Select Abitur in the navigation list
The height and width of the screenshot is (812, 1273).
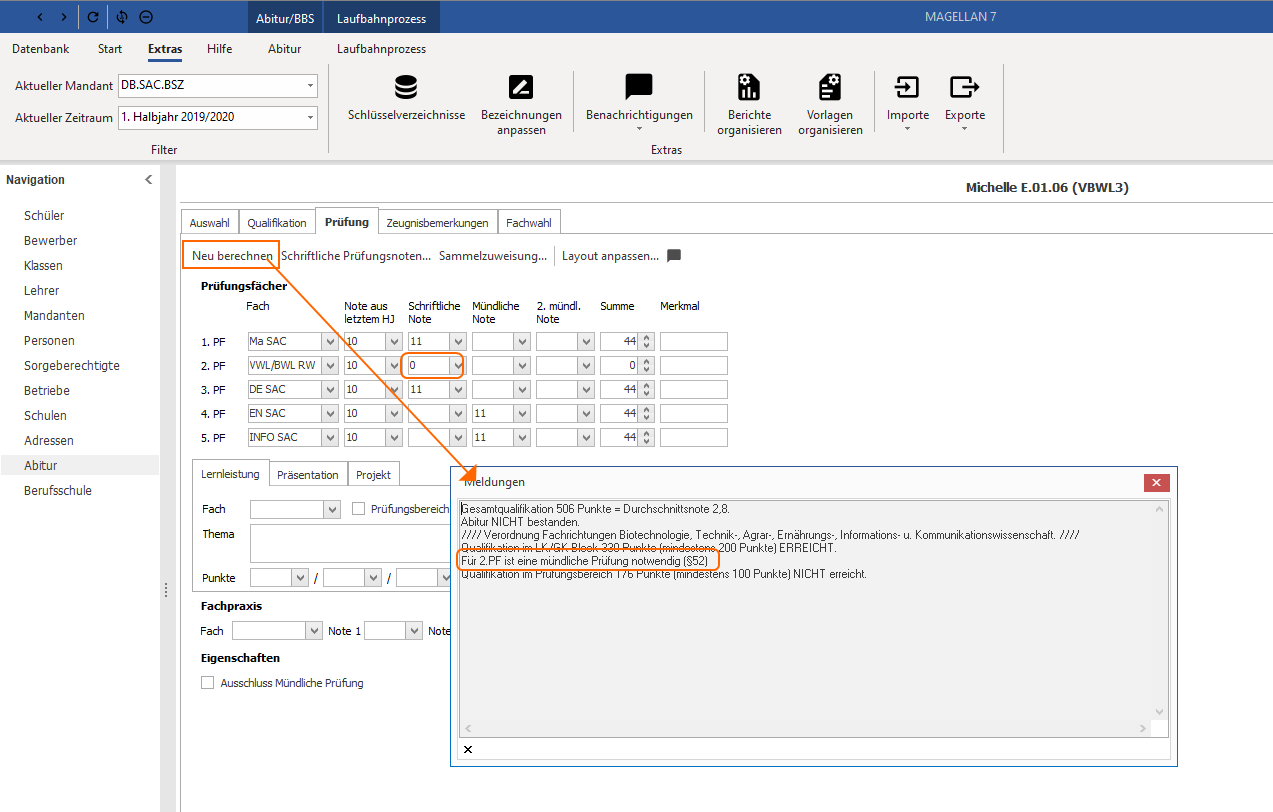point(41,465)
